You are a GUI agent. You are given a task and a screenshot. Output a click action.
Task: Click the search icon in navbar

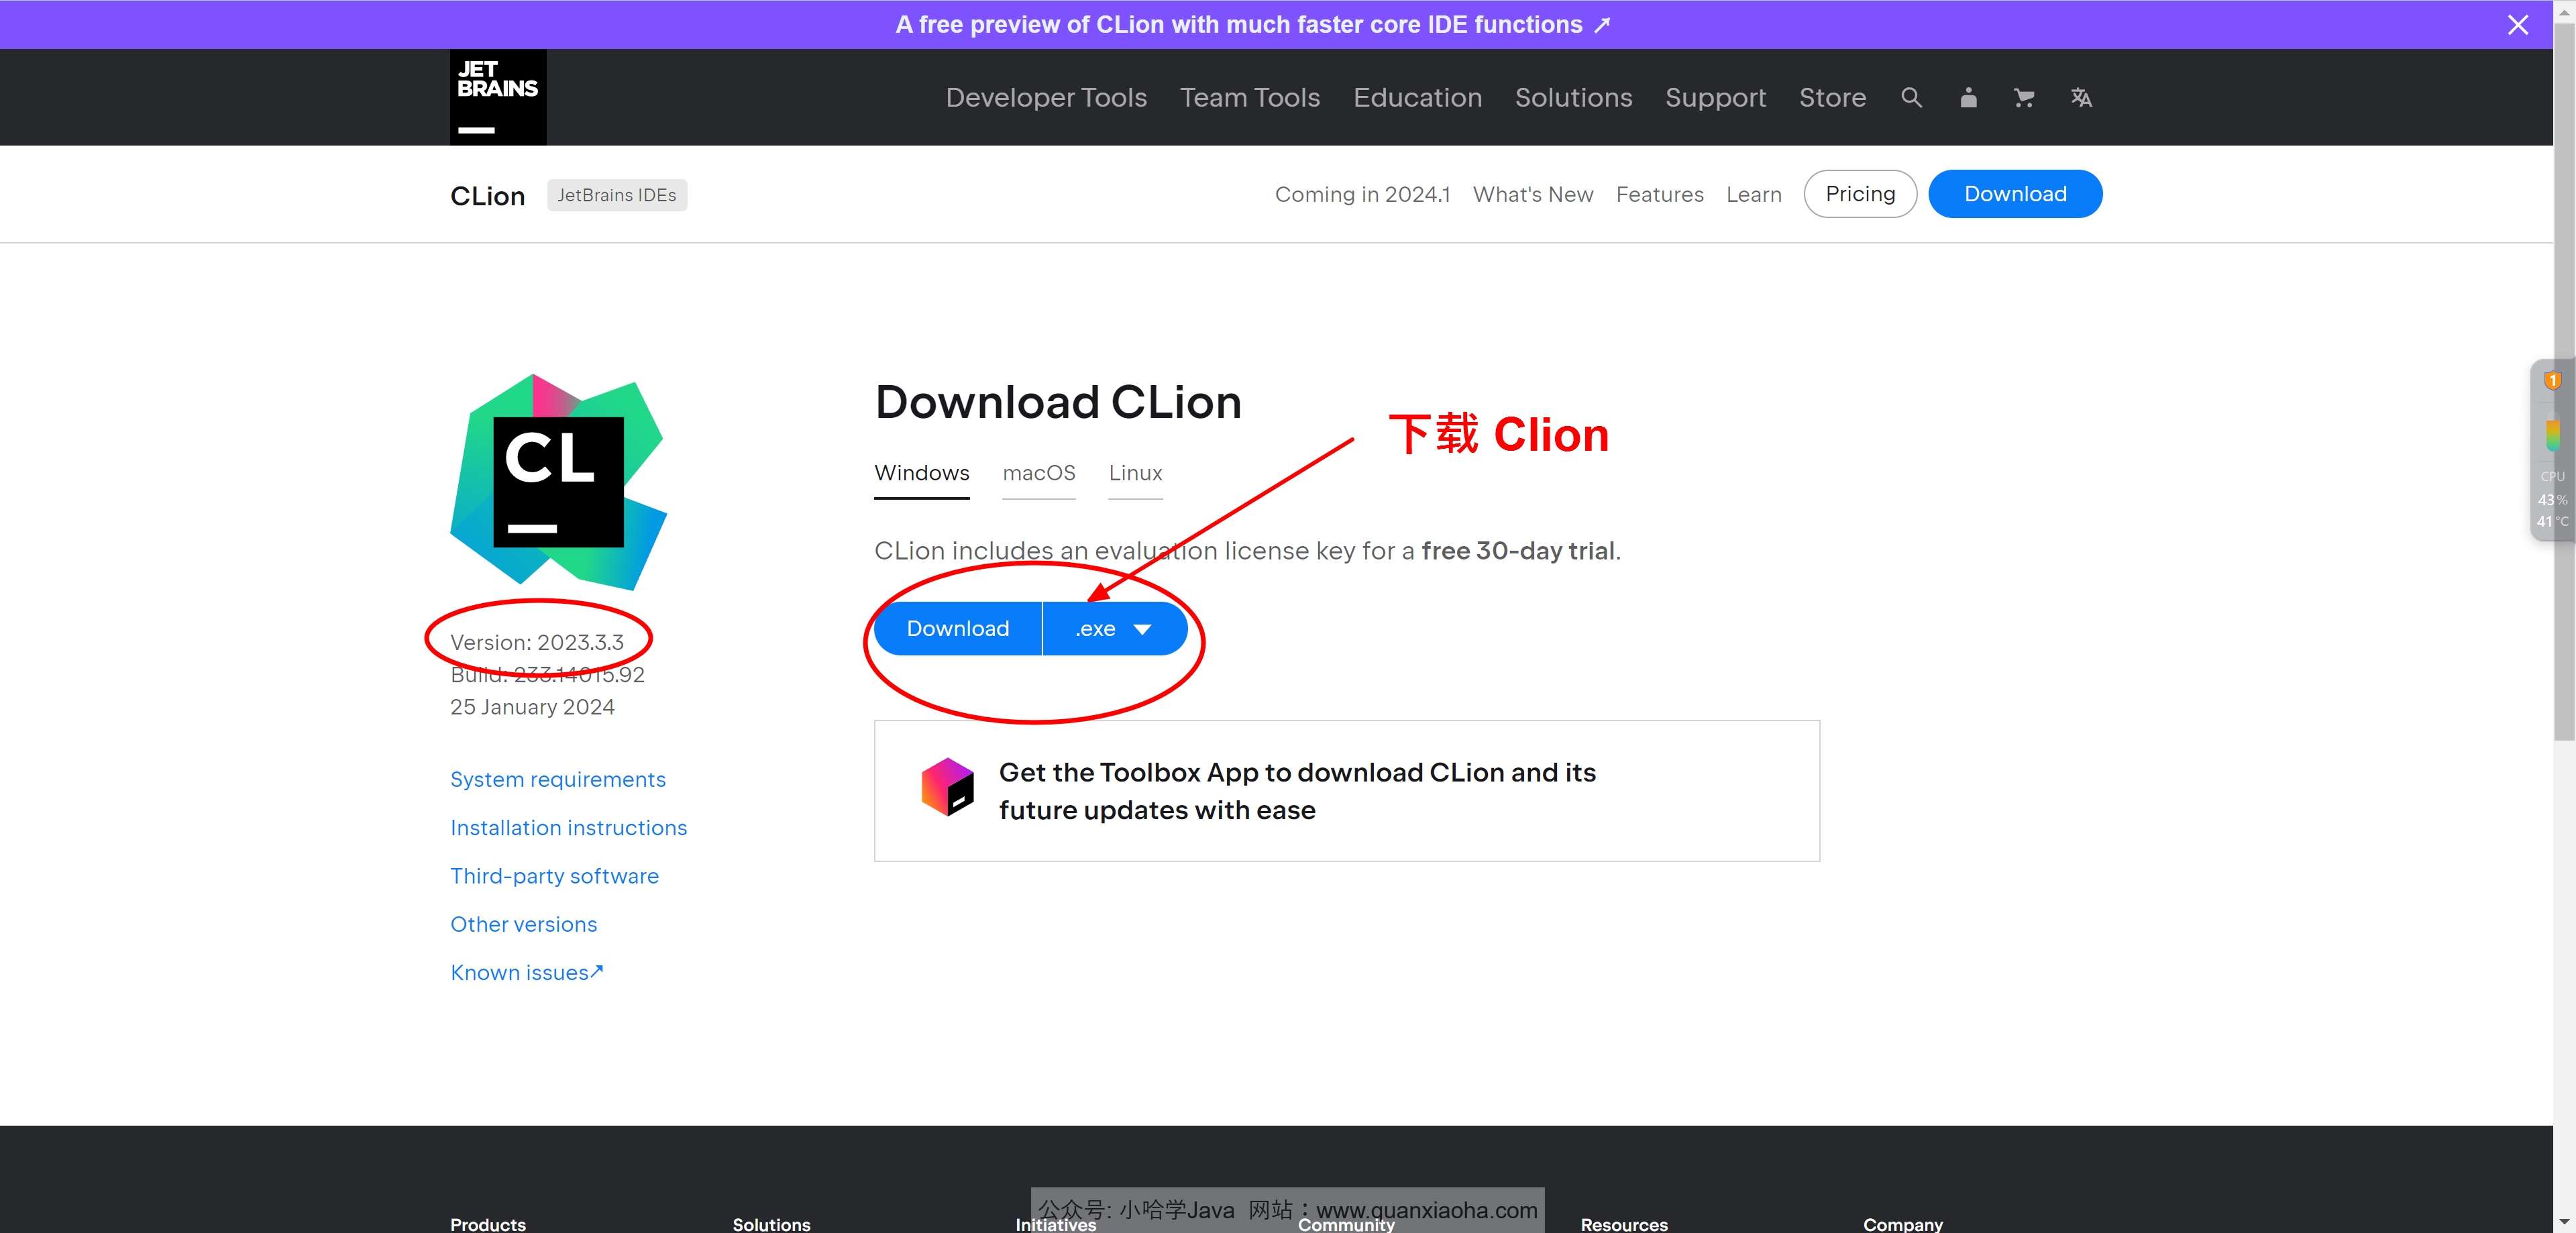[1911, 97]
